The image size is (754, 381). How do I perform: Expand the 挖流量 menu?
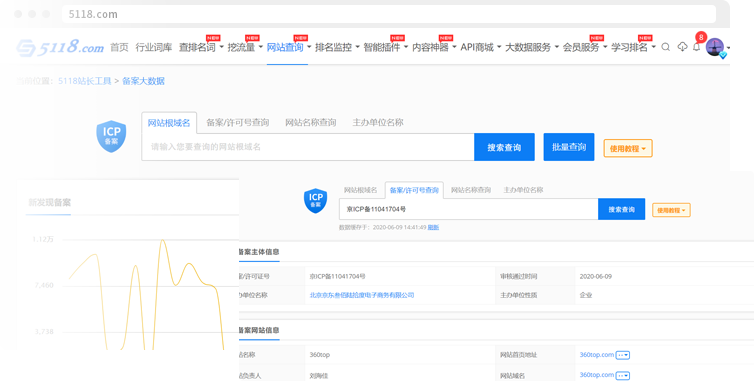pyautogui.click(x=245, y=47)
